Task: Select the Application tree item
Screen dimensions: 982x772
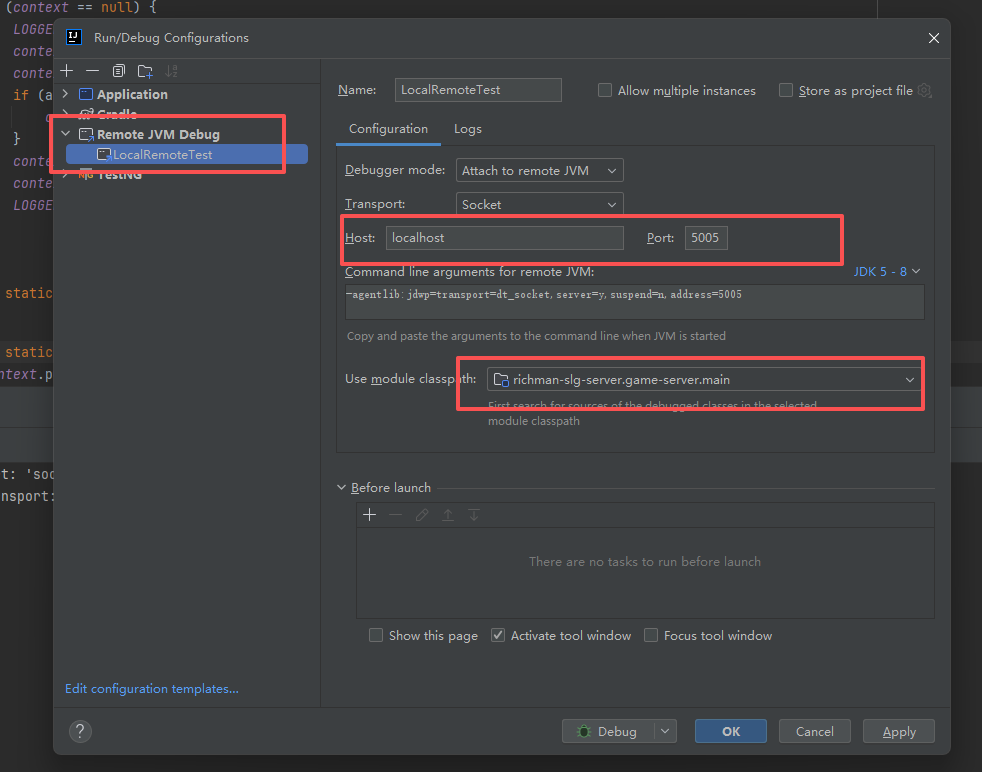Action: coord(132,95)
